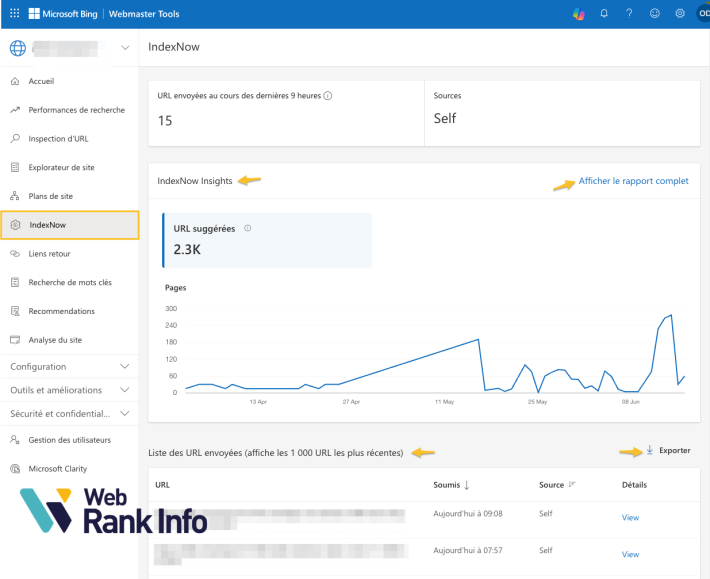Screen dimensions: 710x579
Task: Click the IndexNow gear icon in sidebar
Action: coord(15,225)
